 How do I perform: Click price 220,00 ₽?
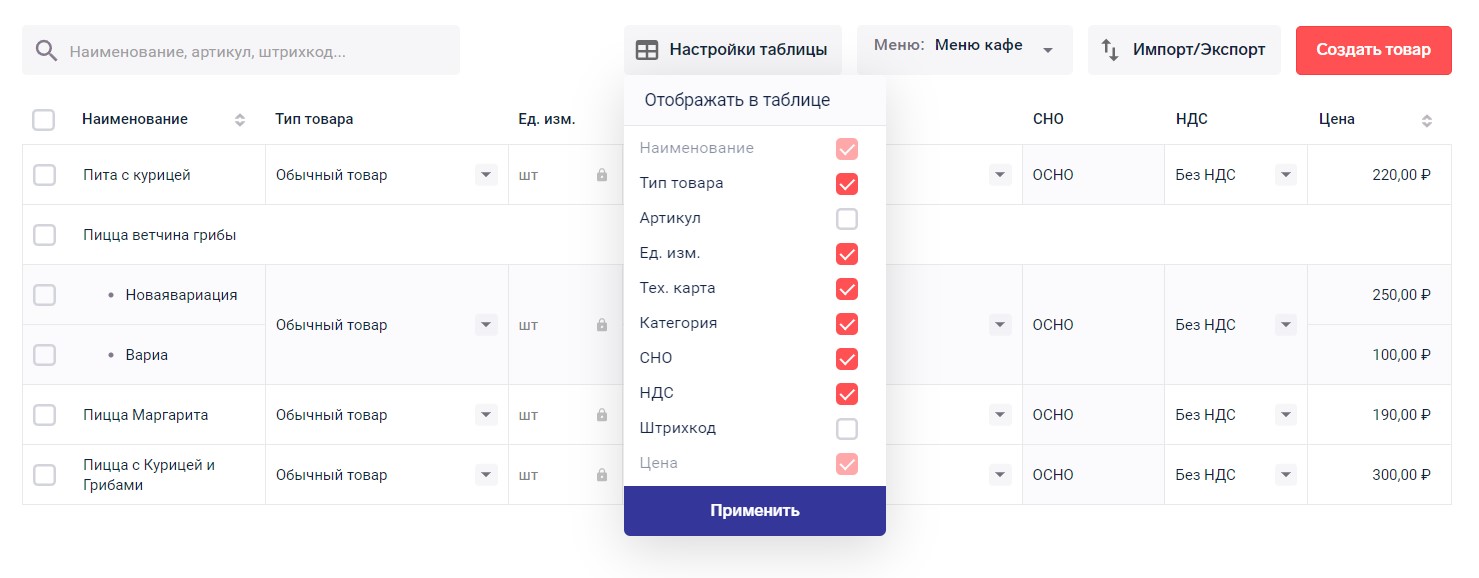pos(1402,175)
